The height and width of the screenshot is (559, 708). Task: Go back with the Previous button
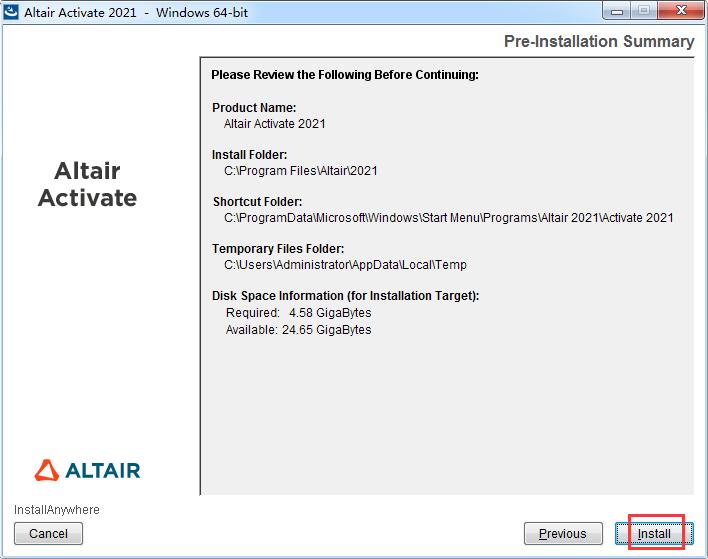[563, 534]
